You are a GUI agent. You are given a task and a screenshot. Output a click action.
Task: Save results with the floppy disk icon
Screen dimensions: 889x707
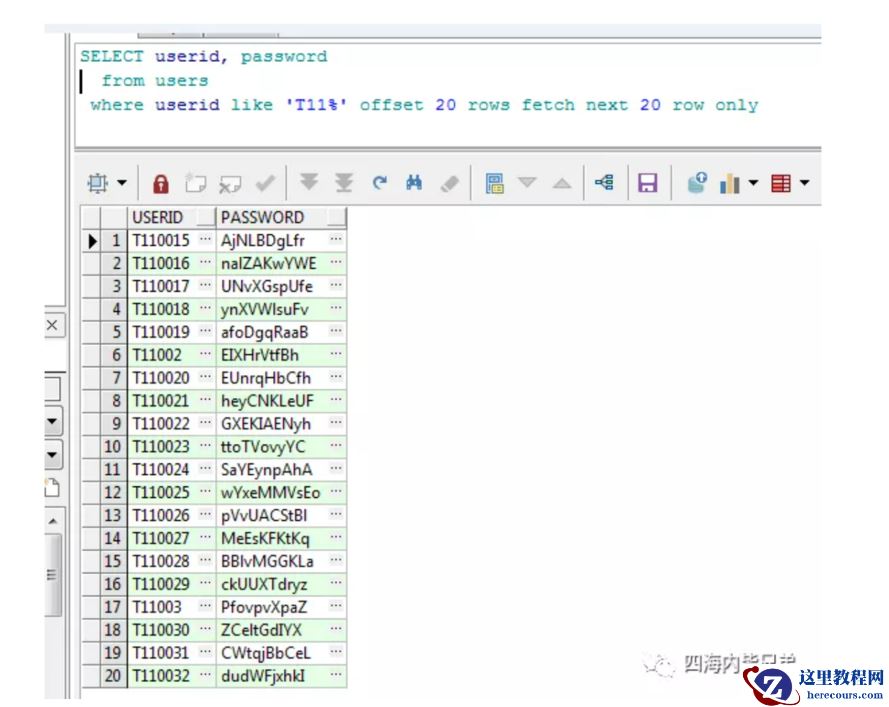(647, 183)
